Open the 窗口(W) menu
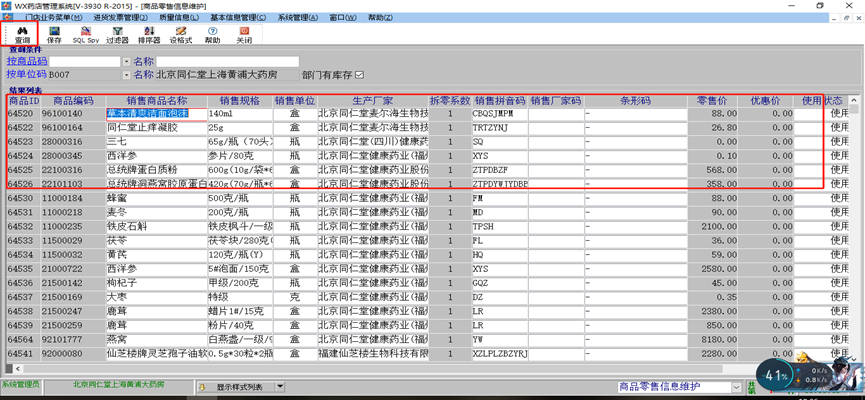 [343, 17]
